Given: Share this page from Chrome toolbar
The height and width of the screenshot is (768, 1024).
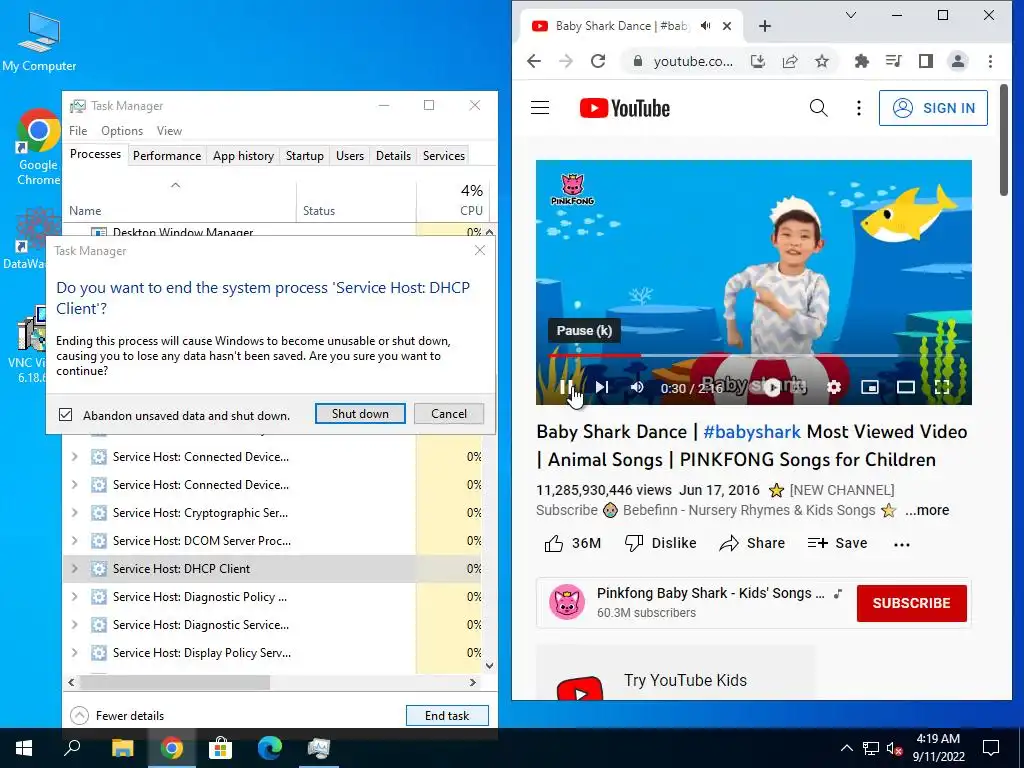Looking at the screenshot, I should [790, 61].
